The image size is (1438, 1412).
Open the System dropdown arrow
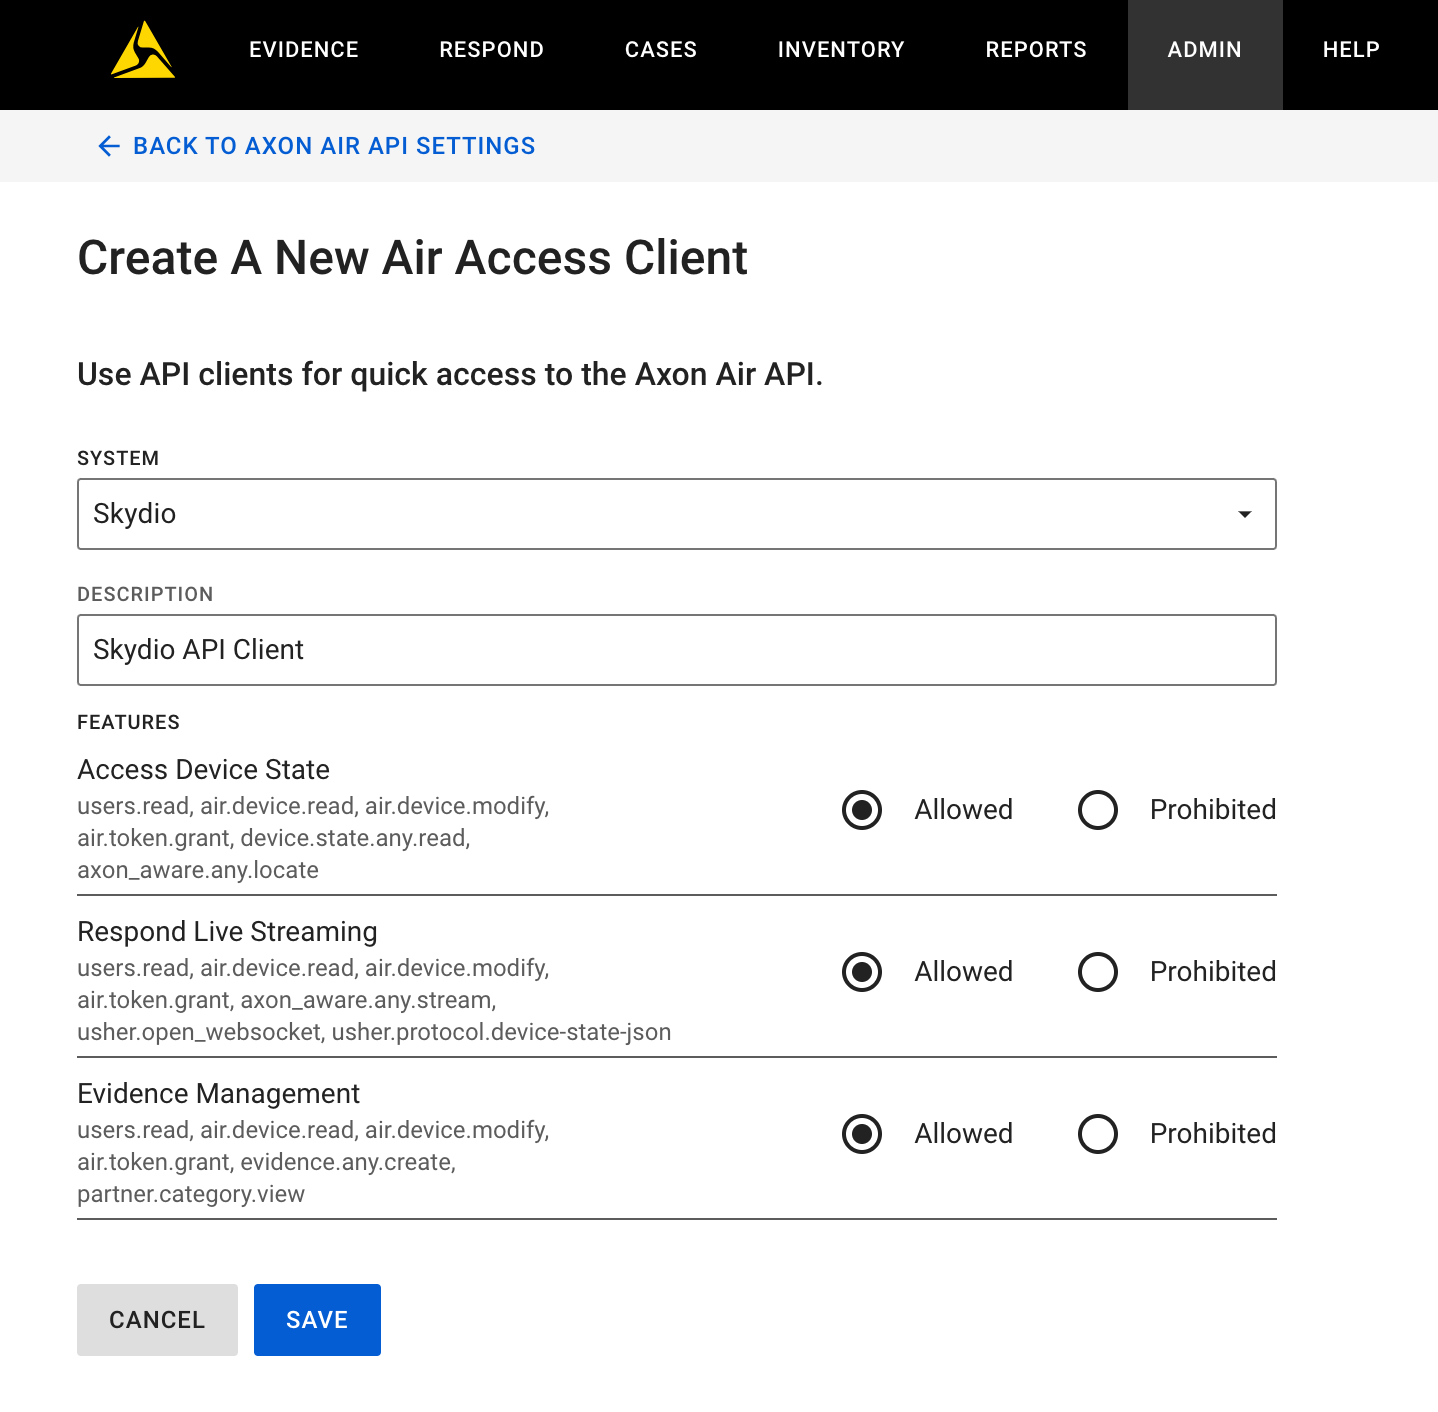(1244, 514)
